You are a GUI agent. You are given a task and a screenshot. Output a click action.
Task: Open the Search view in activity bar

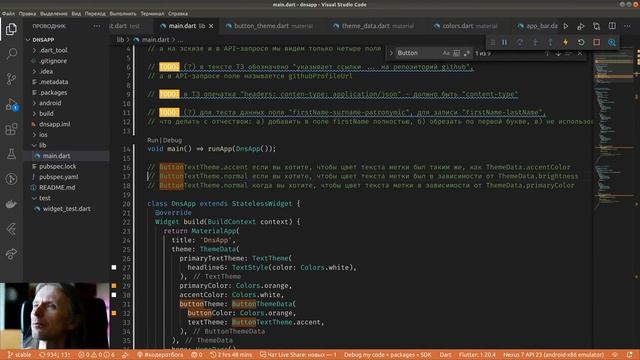tap(11, 53)
